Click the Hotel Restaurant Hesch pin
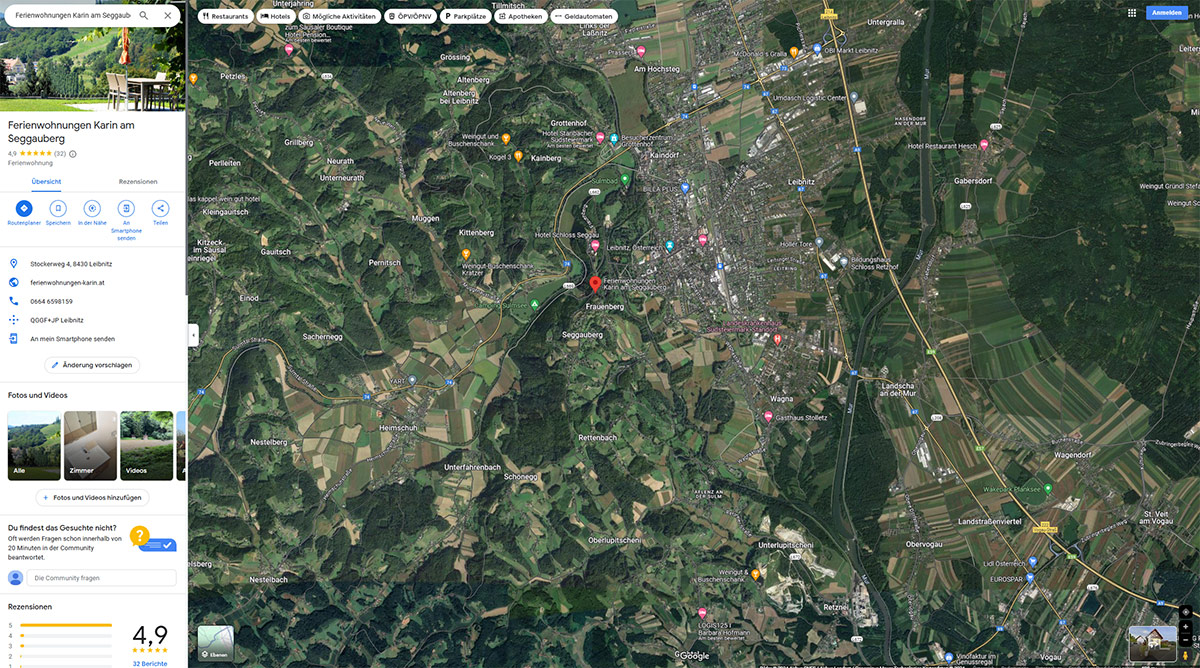The height and width of the screenshot is (668, 1200). 984,145
